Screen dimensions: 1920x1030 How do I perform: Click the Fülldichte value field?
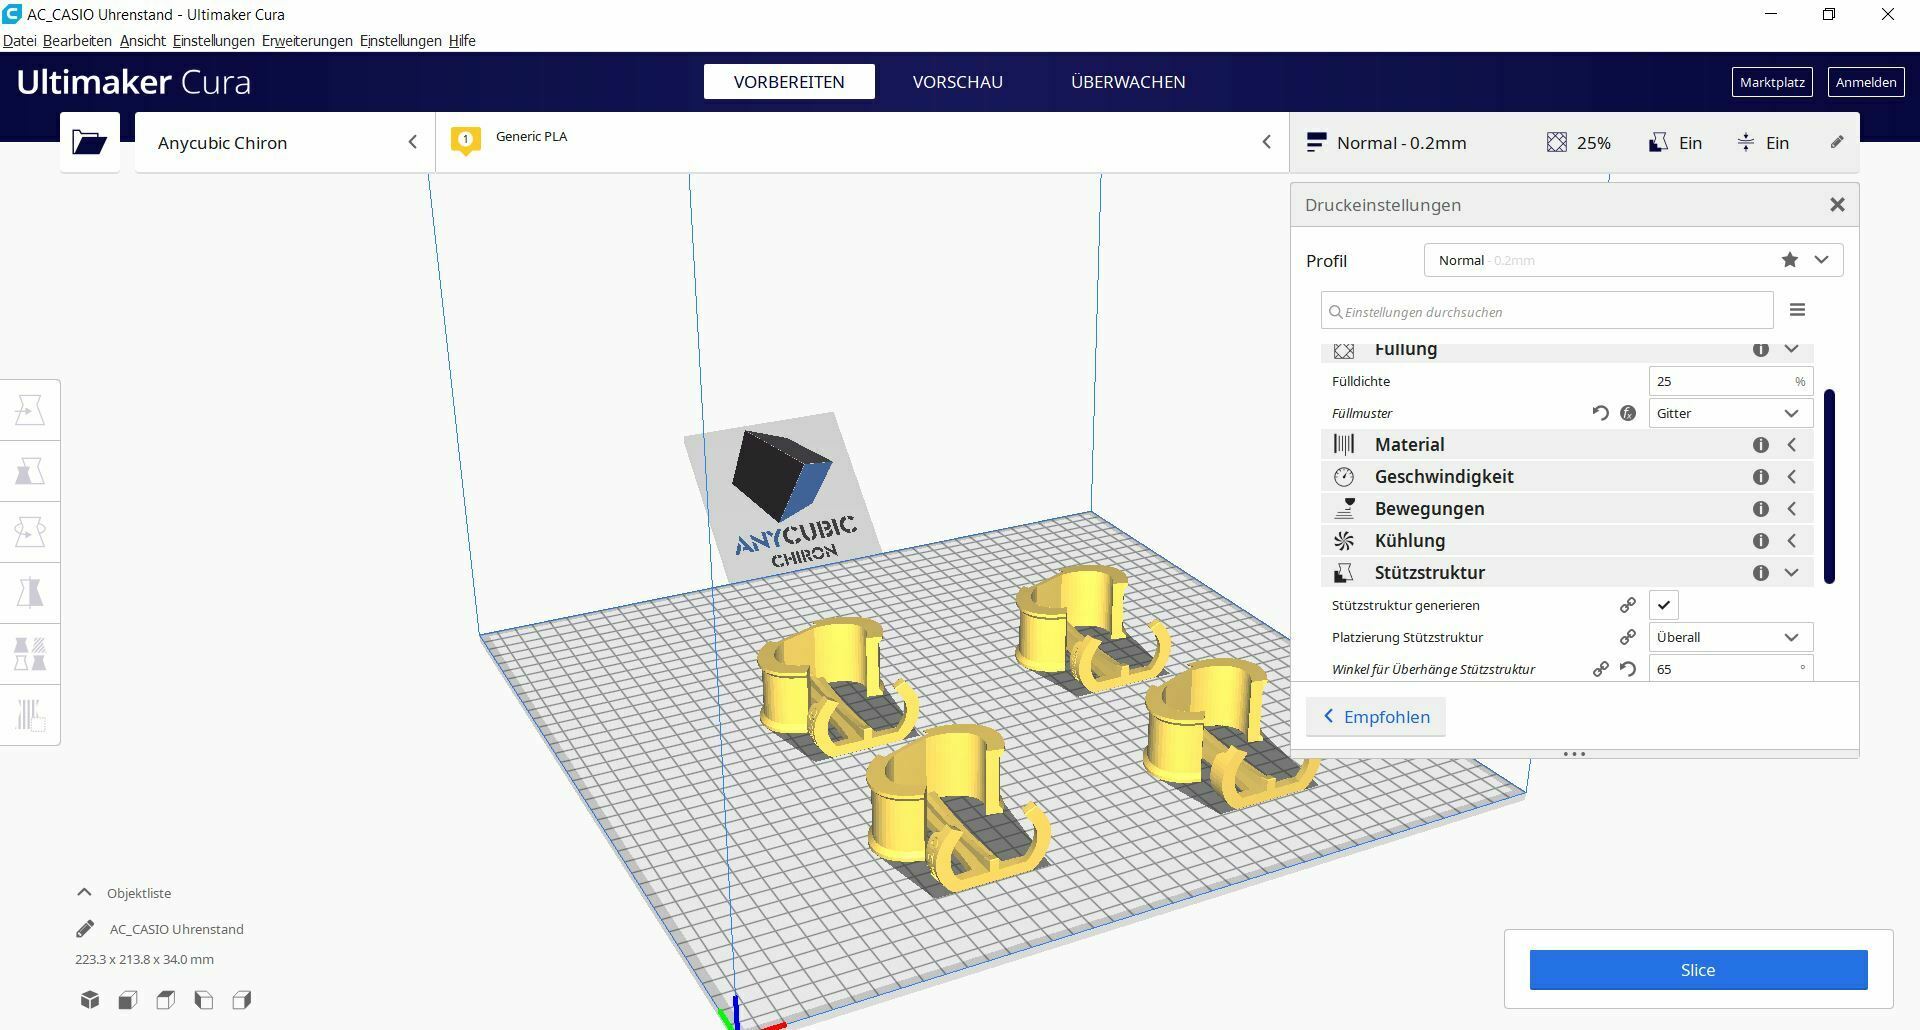pyautogui.click(x=1731, y=381)
